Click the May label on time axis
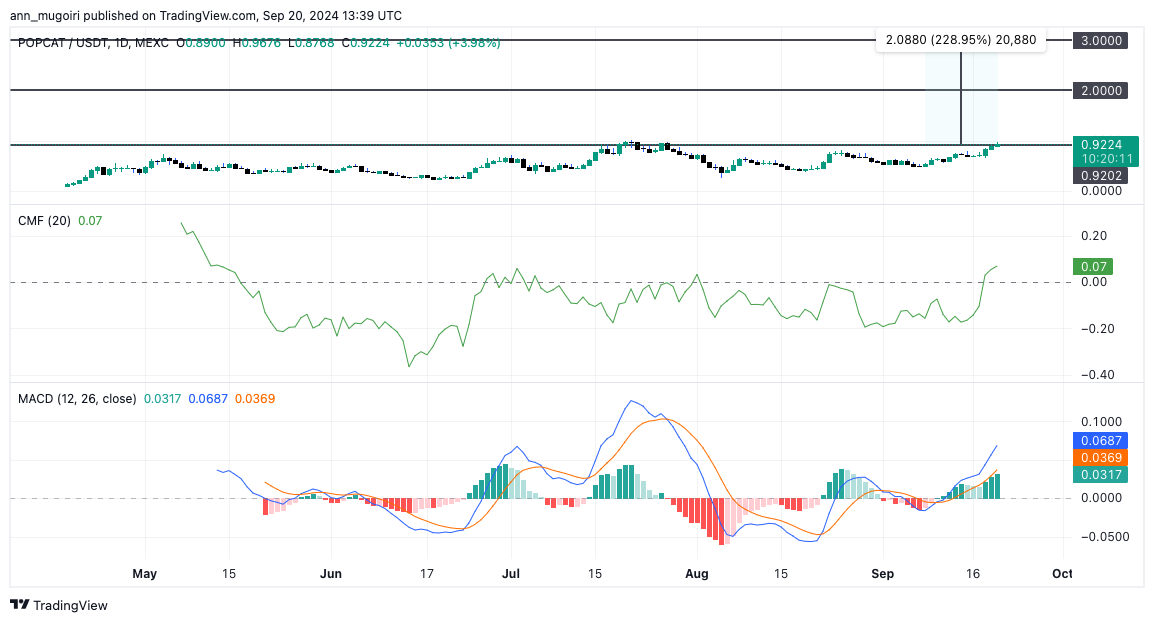 (145, 573)
